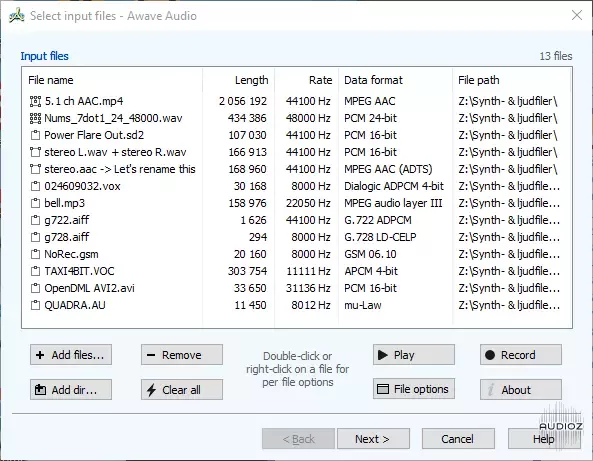Click the mono file icon beside bell.mp3

coord(35,203)
